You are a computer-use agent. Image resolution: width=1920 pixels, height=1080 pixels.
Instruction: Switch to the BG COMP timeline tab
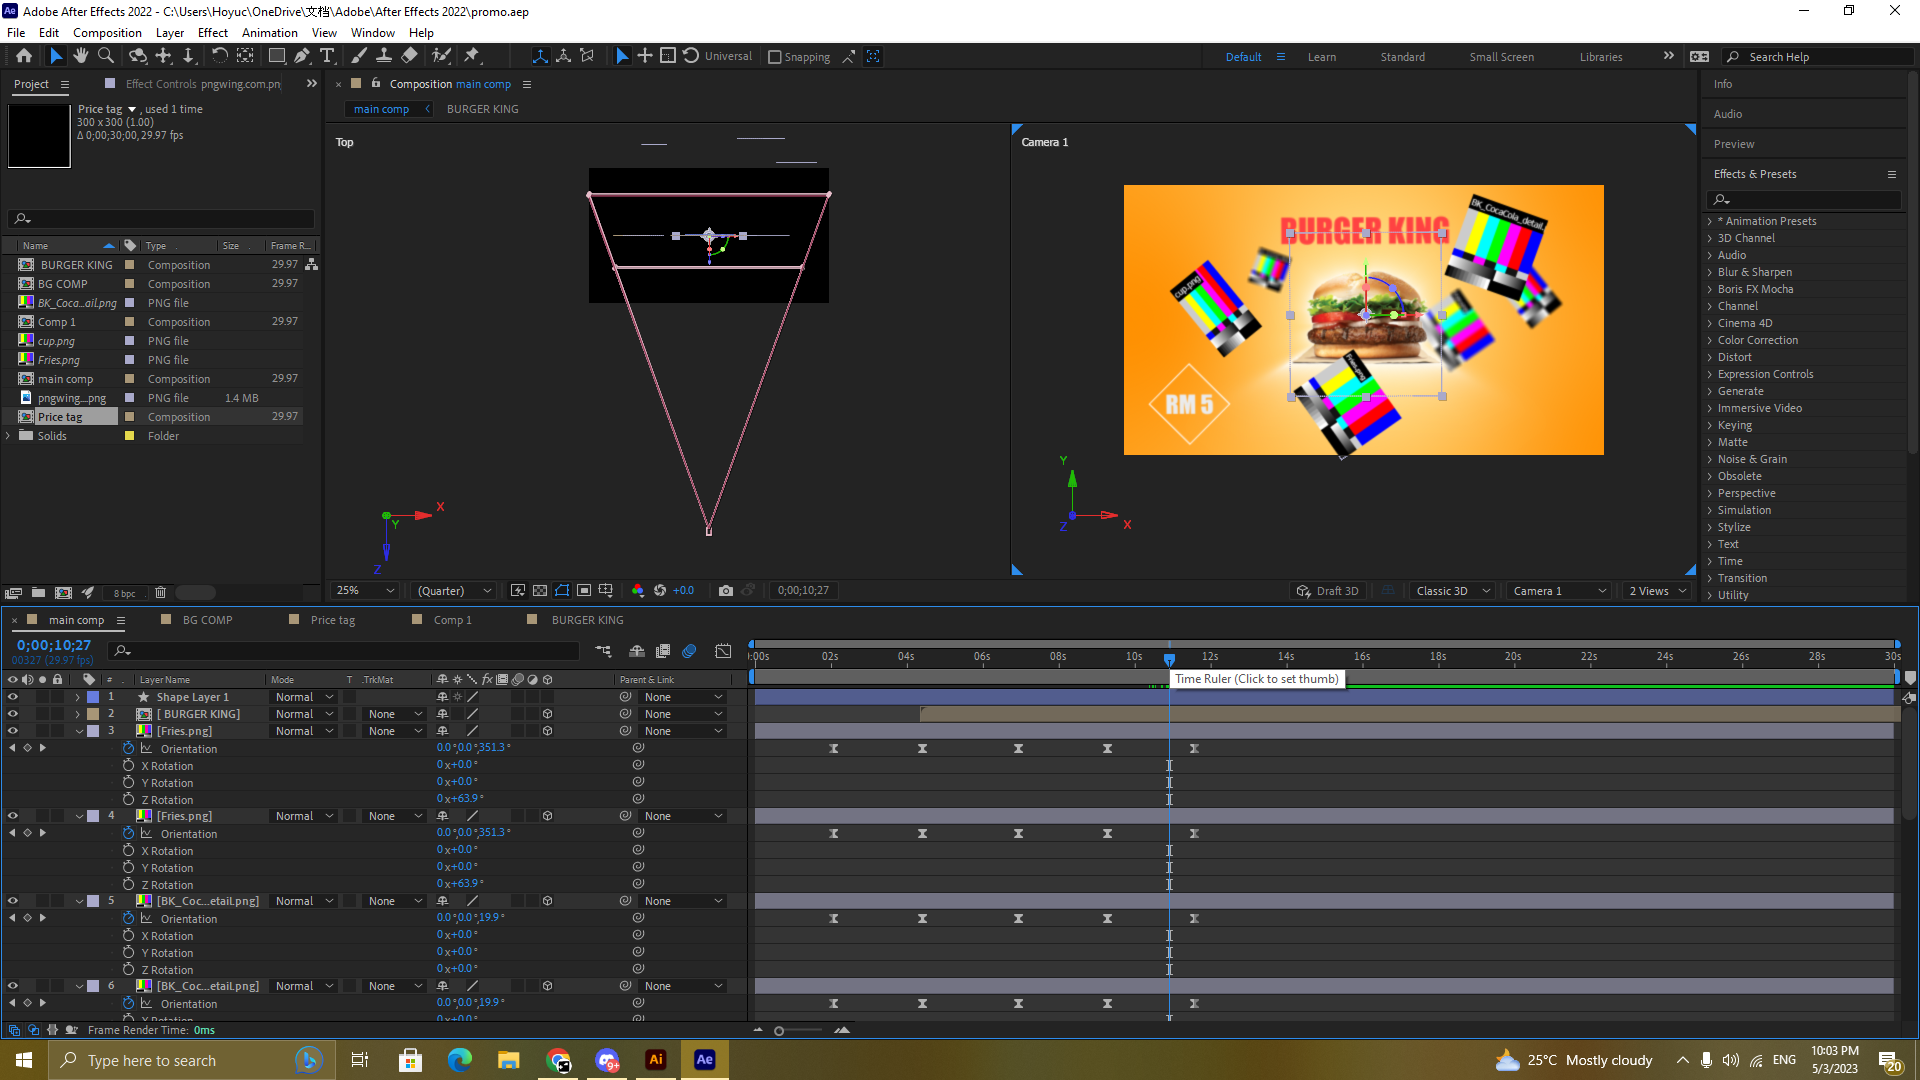pos(207,620)
